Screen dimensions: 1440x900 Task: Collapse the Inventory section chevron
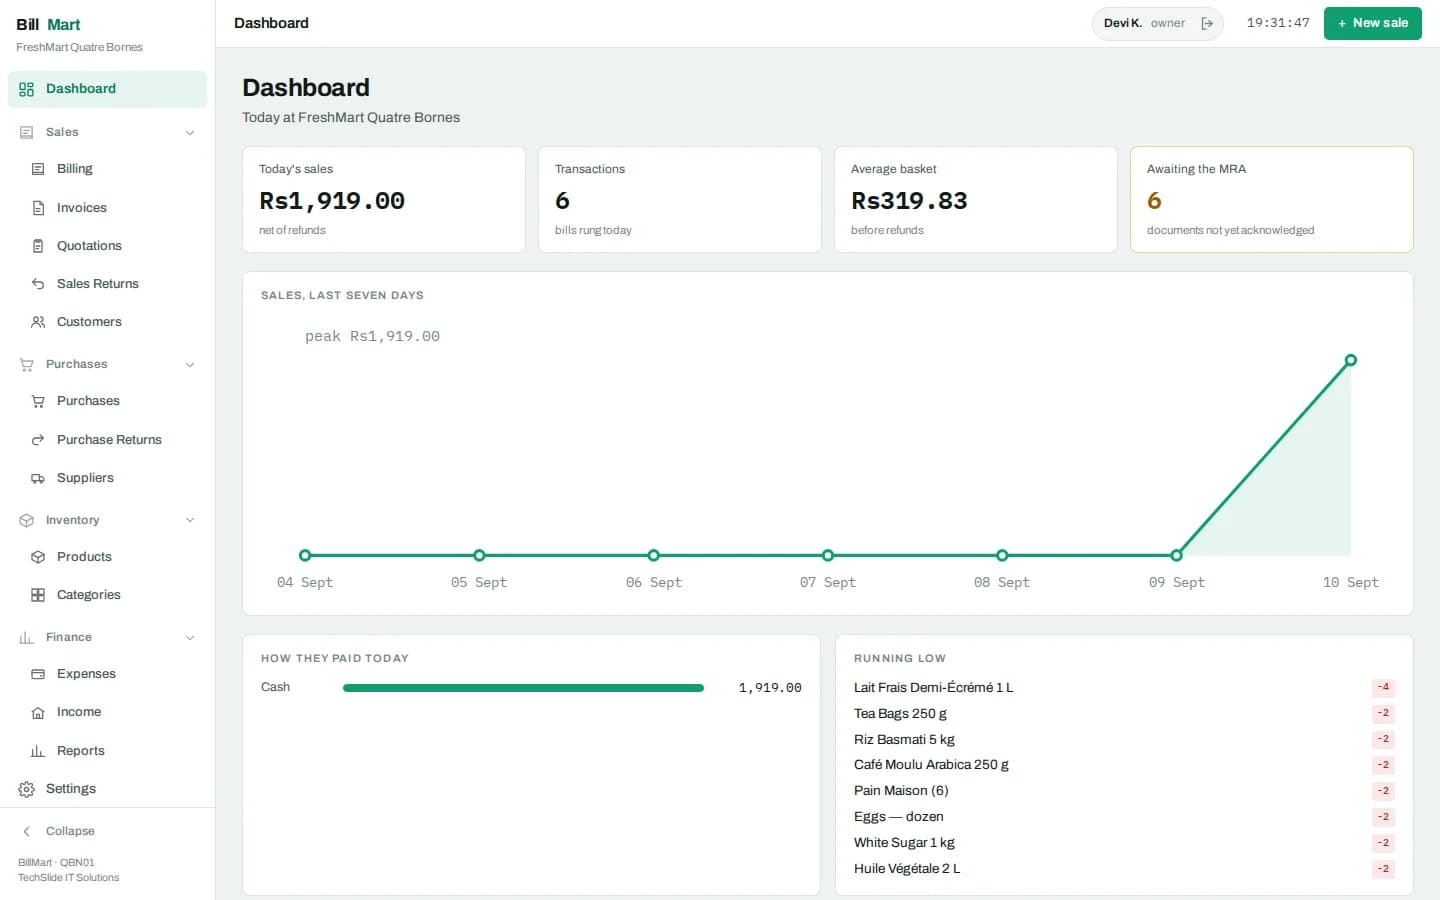click(190, 520)
